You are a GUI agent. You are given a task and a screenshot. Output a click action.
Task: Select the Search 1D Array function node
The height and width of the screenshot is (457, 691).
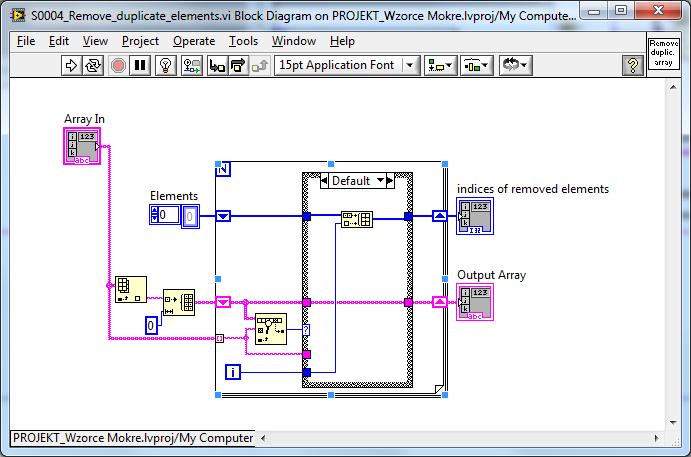pyautogui.click(x=271, y=329)
